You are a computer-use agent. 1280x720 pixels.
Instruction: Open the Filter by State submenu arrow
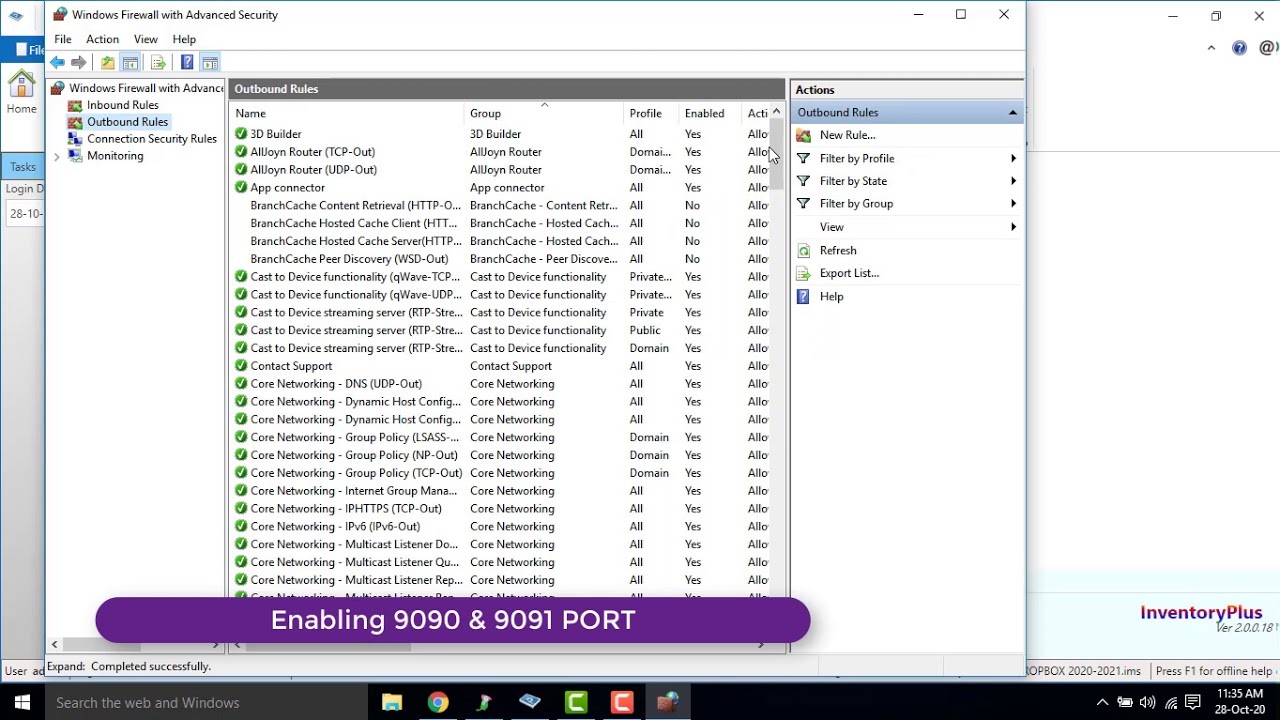tap(1013, 181)
